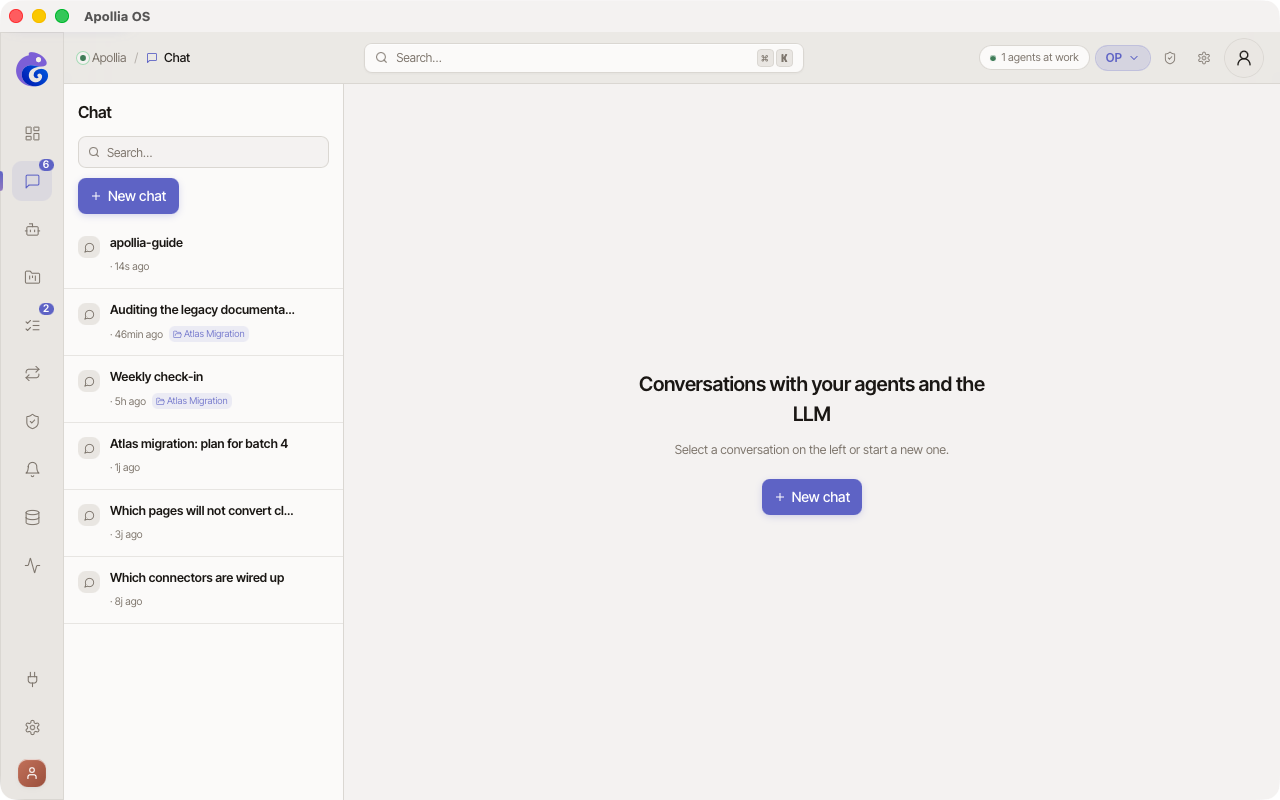Viewport: 1280px width, 800px height.
Task: Expand the OP dropdown in top bar
Action: (1123, 58)
